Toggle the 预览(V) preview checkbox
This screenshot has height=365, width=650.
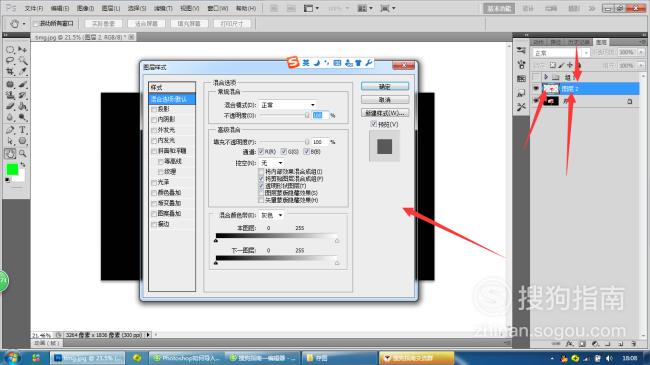tap(374, 124)
